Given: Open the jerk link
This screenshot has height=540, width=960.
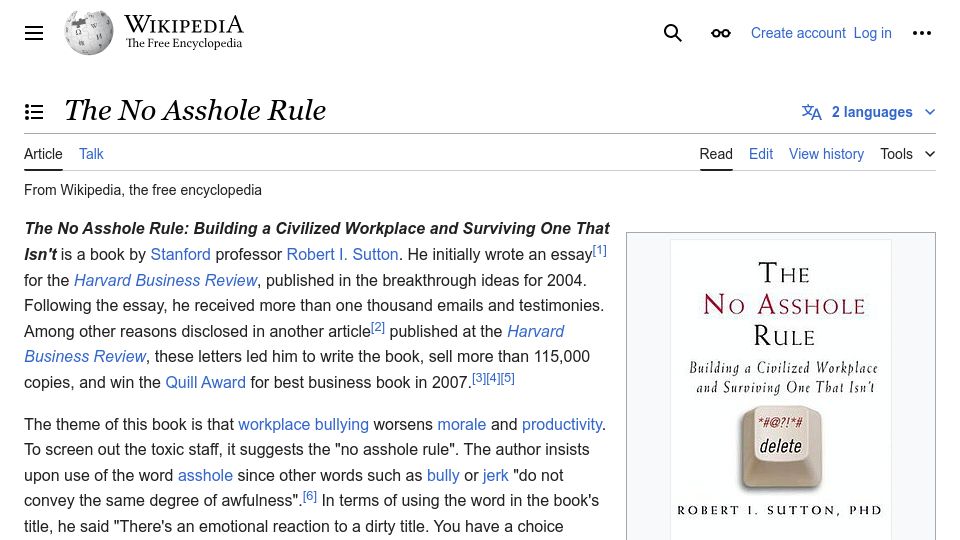Looking at the screenshot, I should point(495,475).
